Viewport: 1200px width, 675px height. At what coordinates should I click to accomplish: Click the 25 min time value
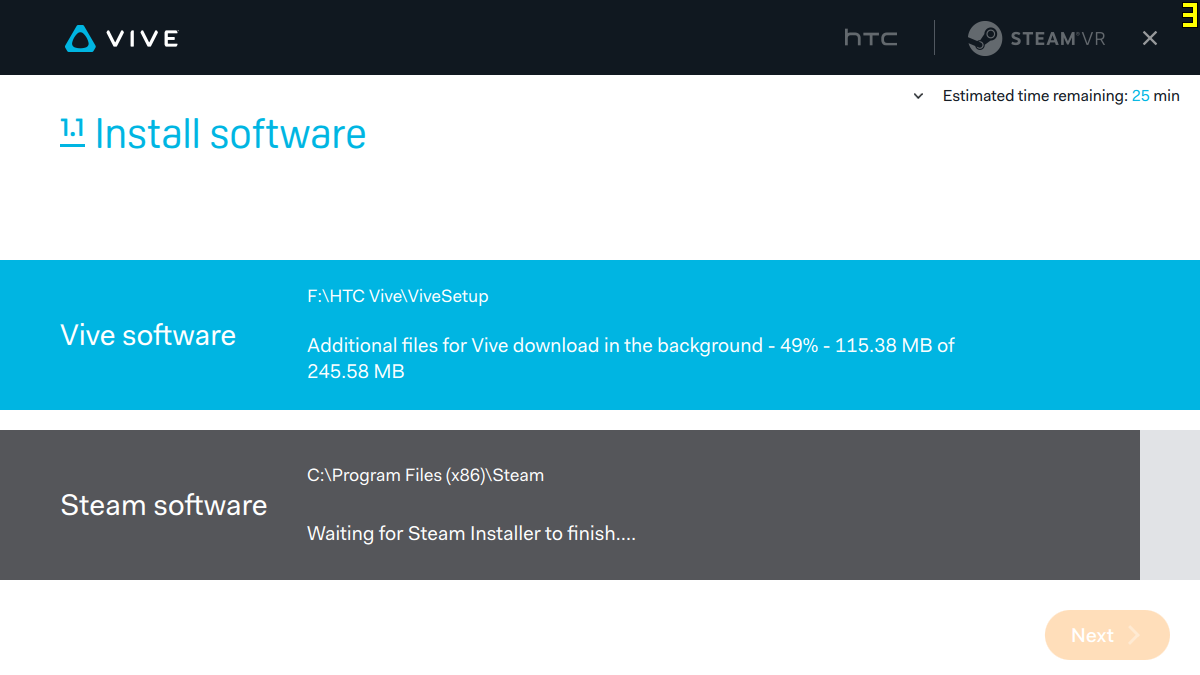[x=1156, y=96]
